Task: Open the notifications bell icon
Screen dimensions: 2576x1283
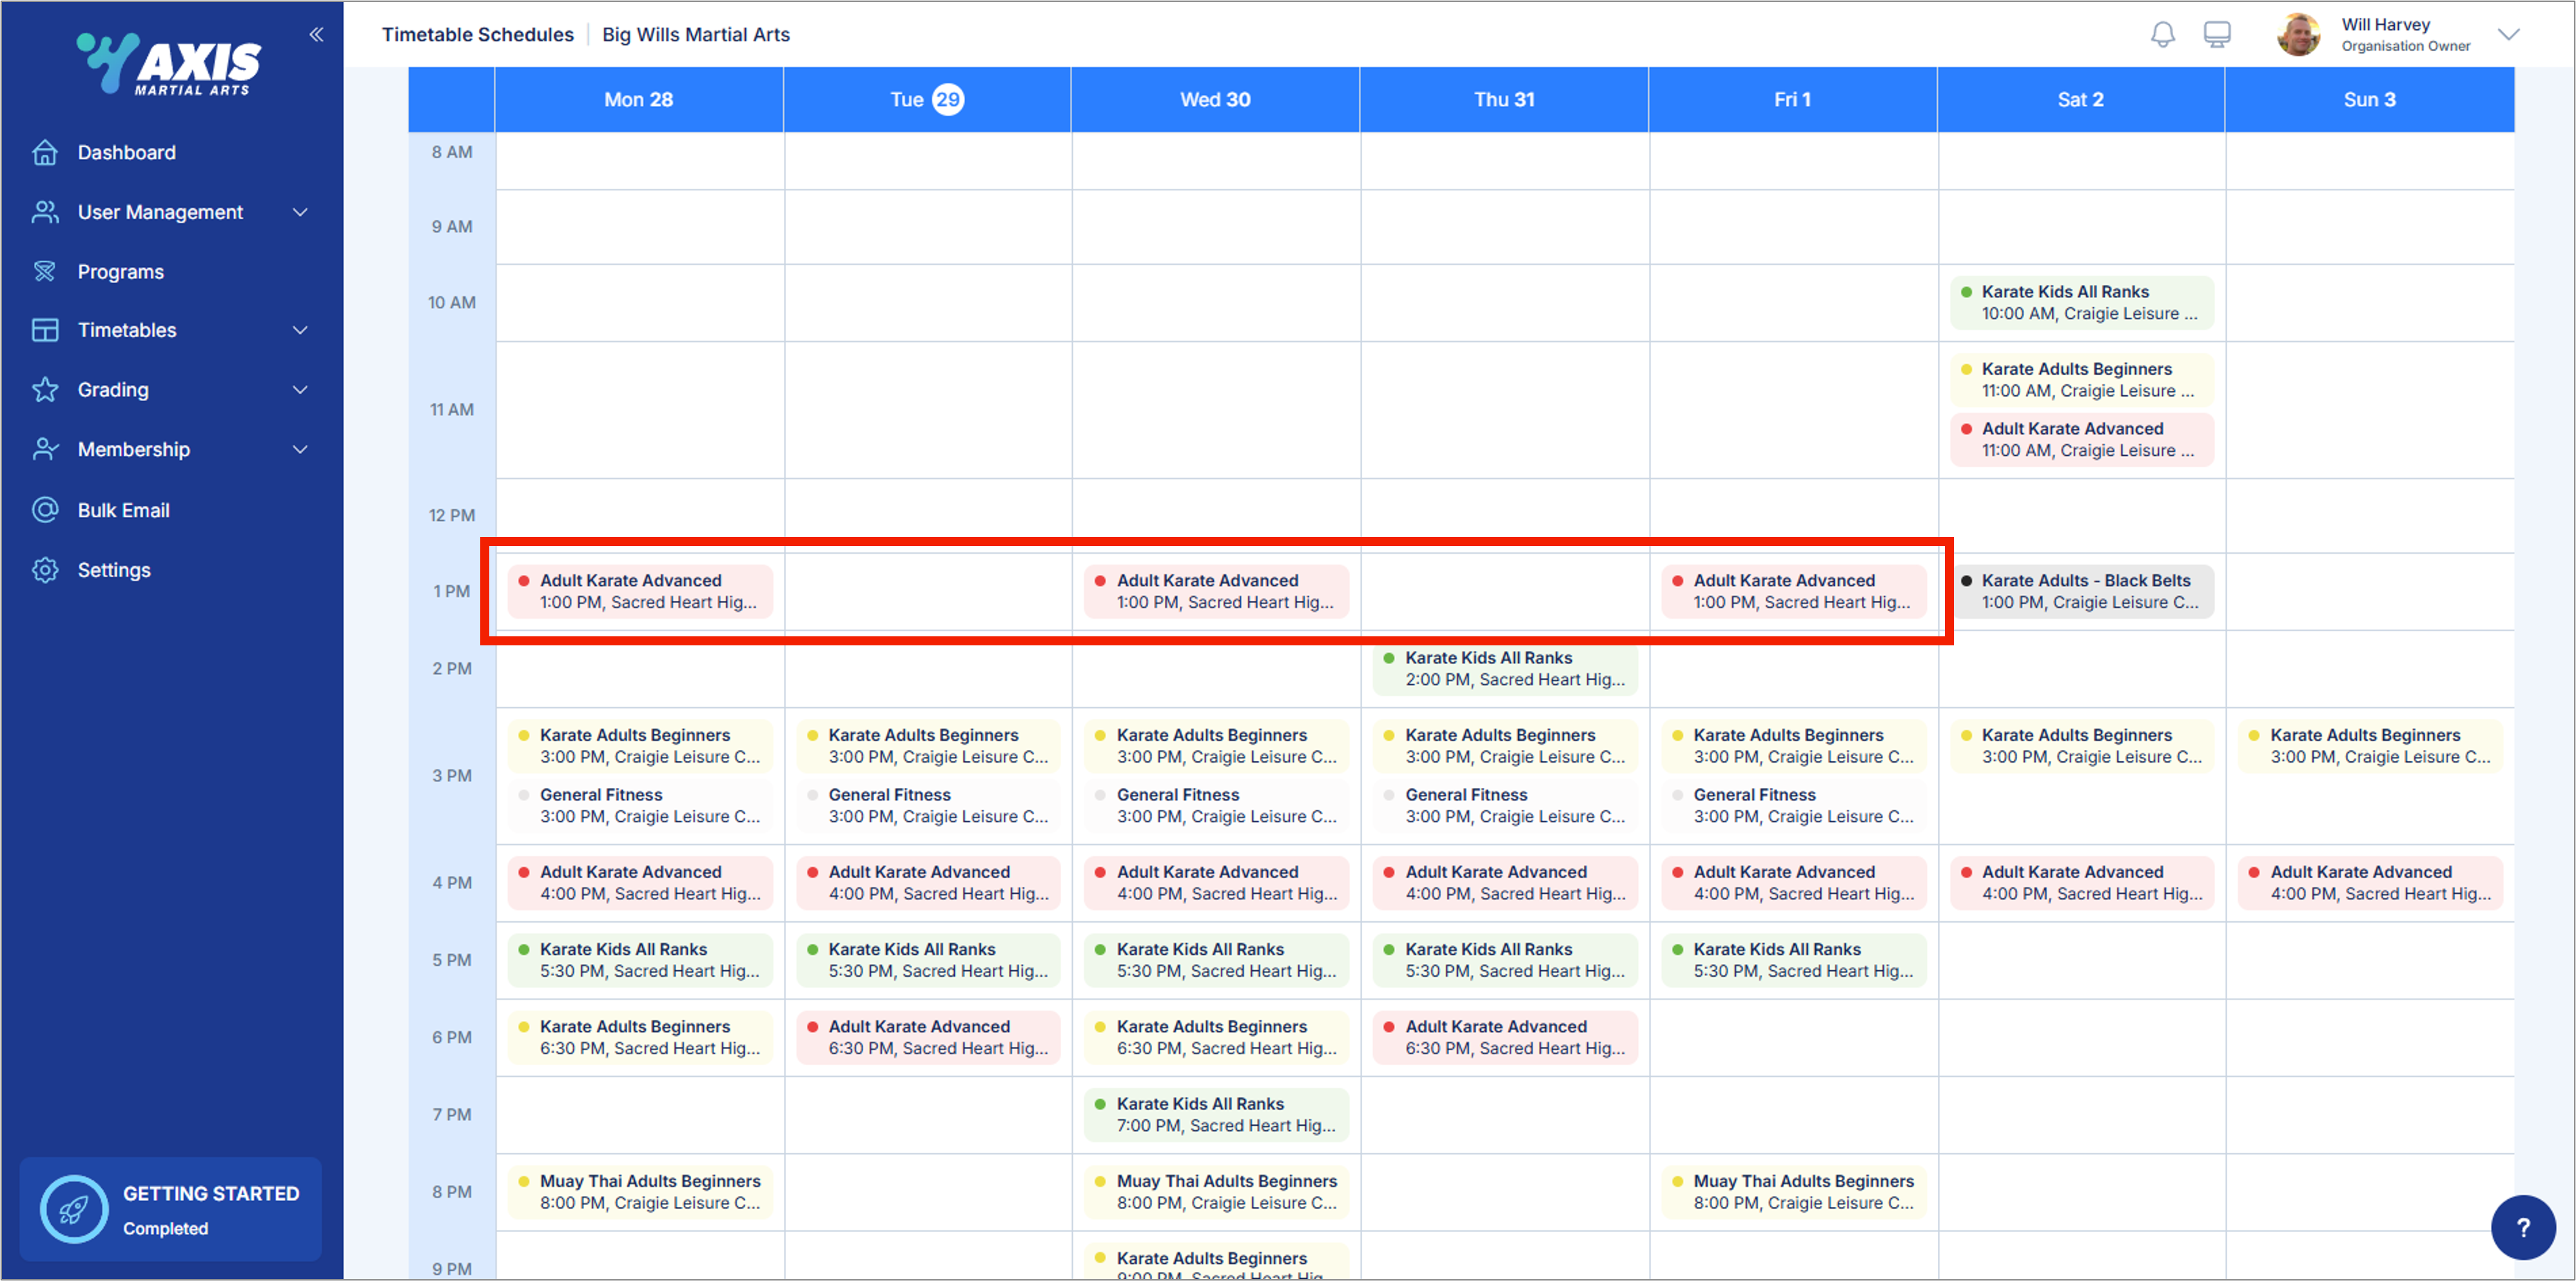Action: pos(2162,34)
